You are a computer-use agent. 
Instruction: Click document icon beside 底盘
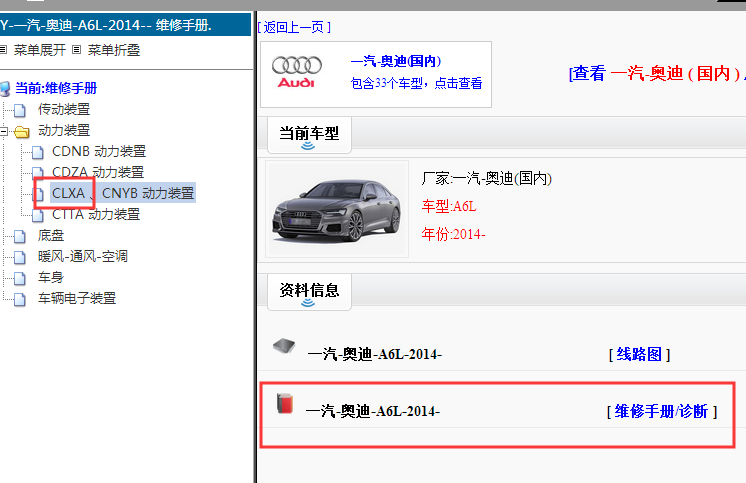pos(20,236)
